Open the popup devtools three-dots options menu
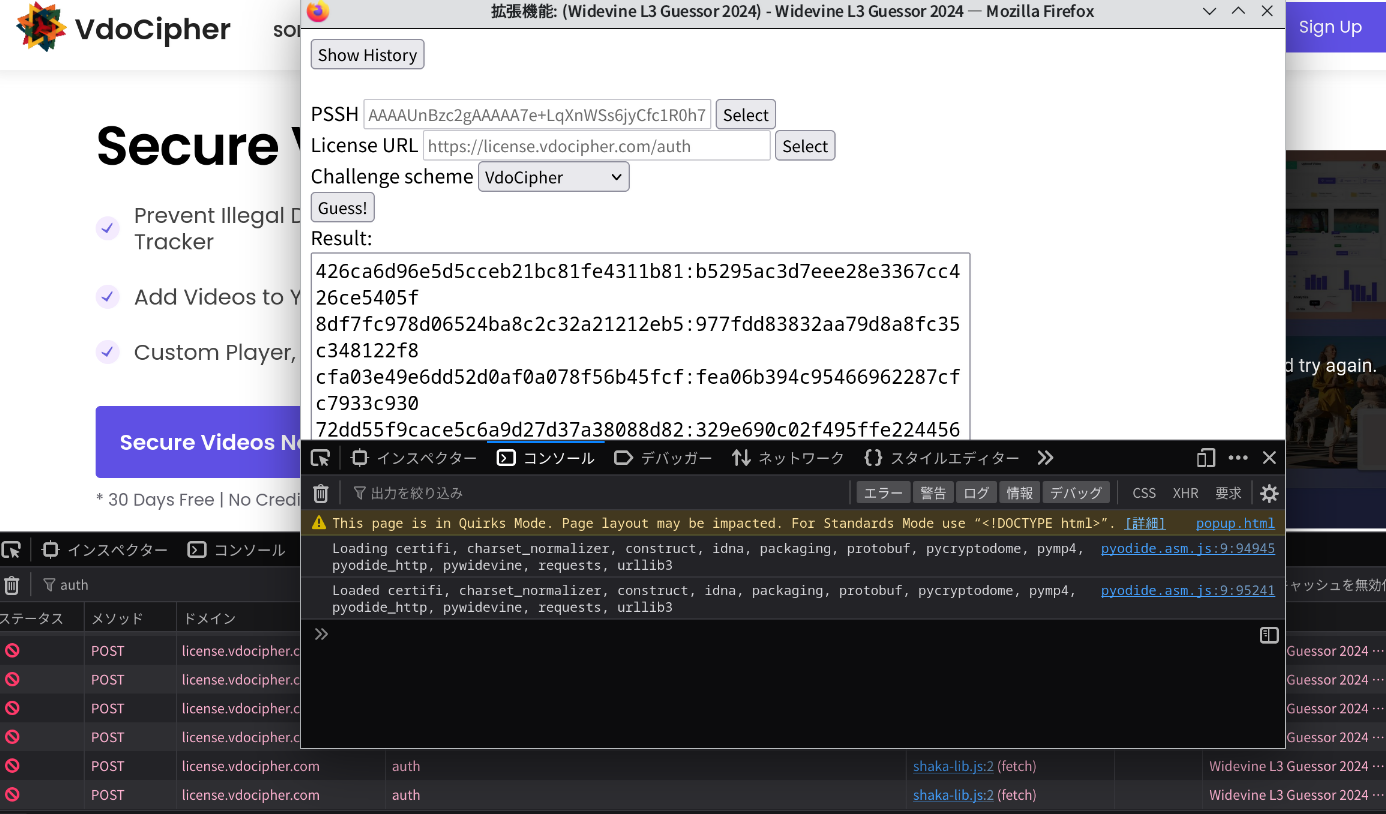The image size is (1386, 814). [1238, 458]
